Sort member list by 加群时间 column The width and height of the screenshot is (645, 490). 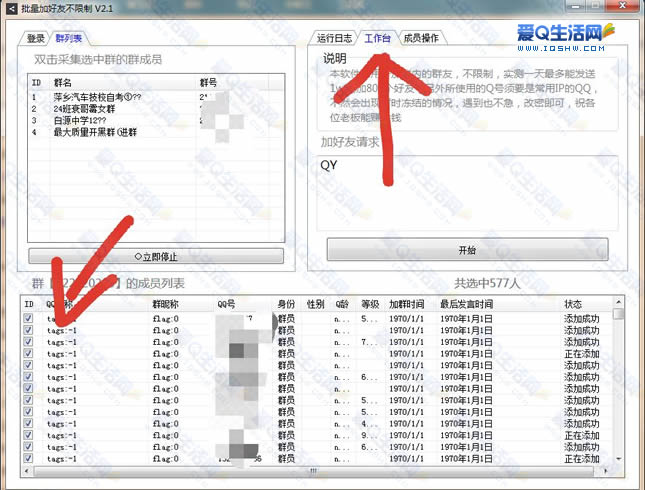[x=411, y=304]
